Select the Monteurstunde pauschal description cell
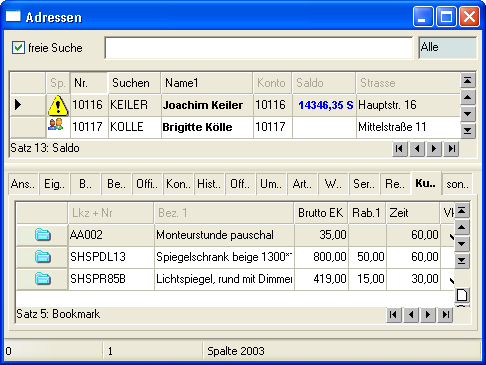This screenshot has height=365, width=486. point(224,235)
